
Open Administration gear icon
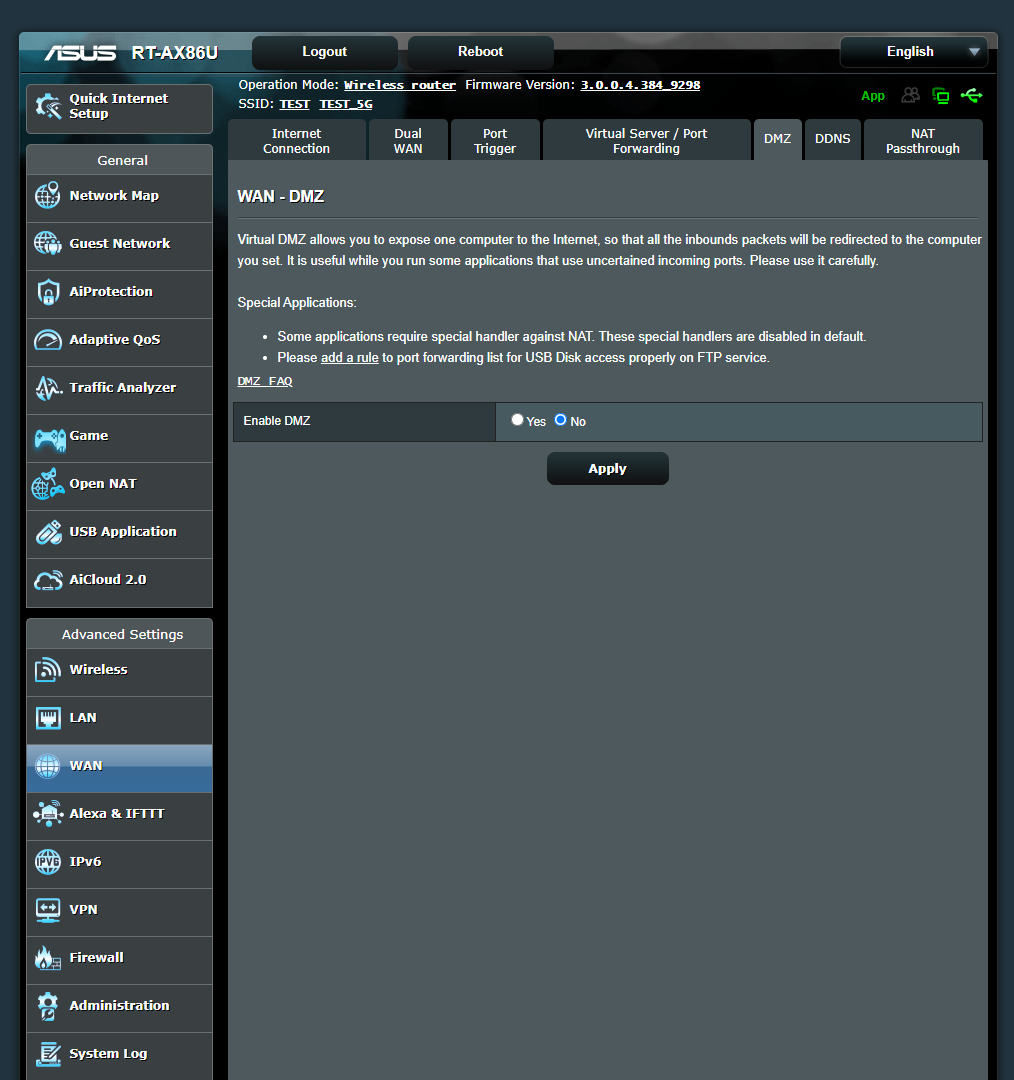(48, 1006)
